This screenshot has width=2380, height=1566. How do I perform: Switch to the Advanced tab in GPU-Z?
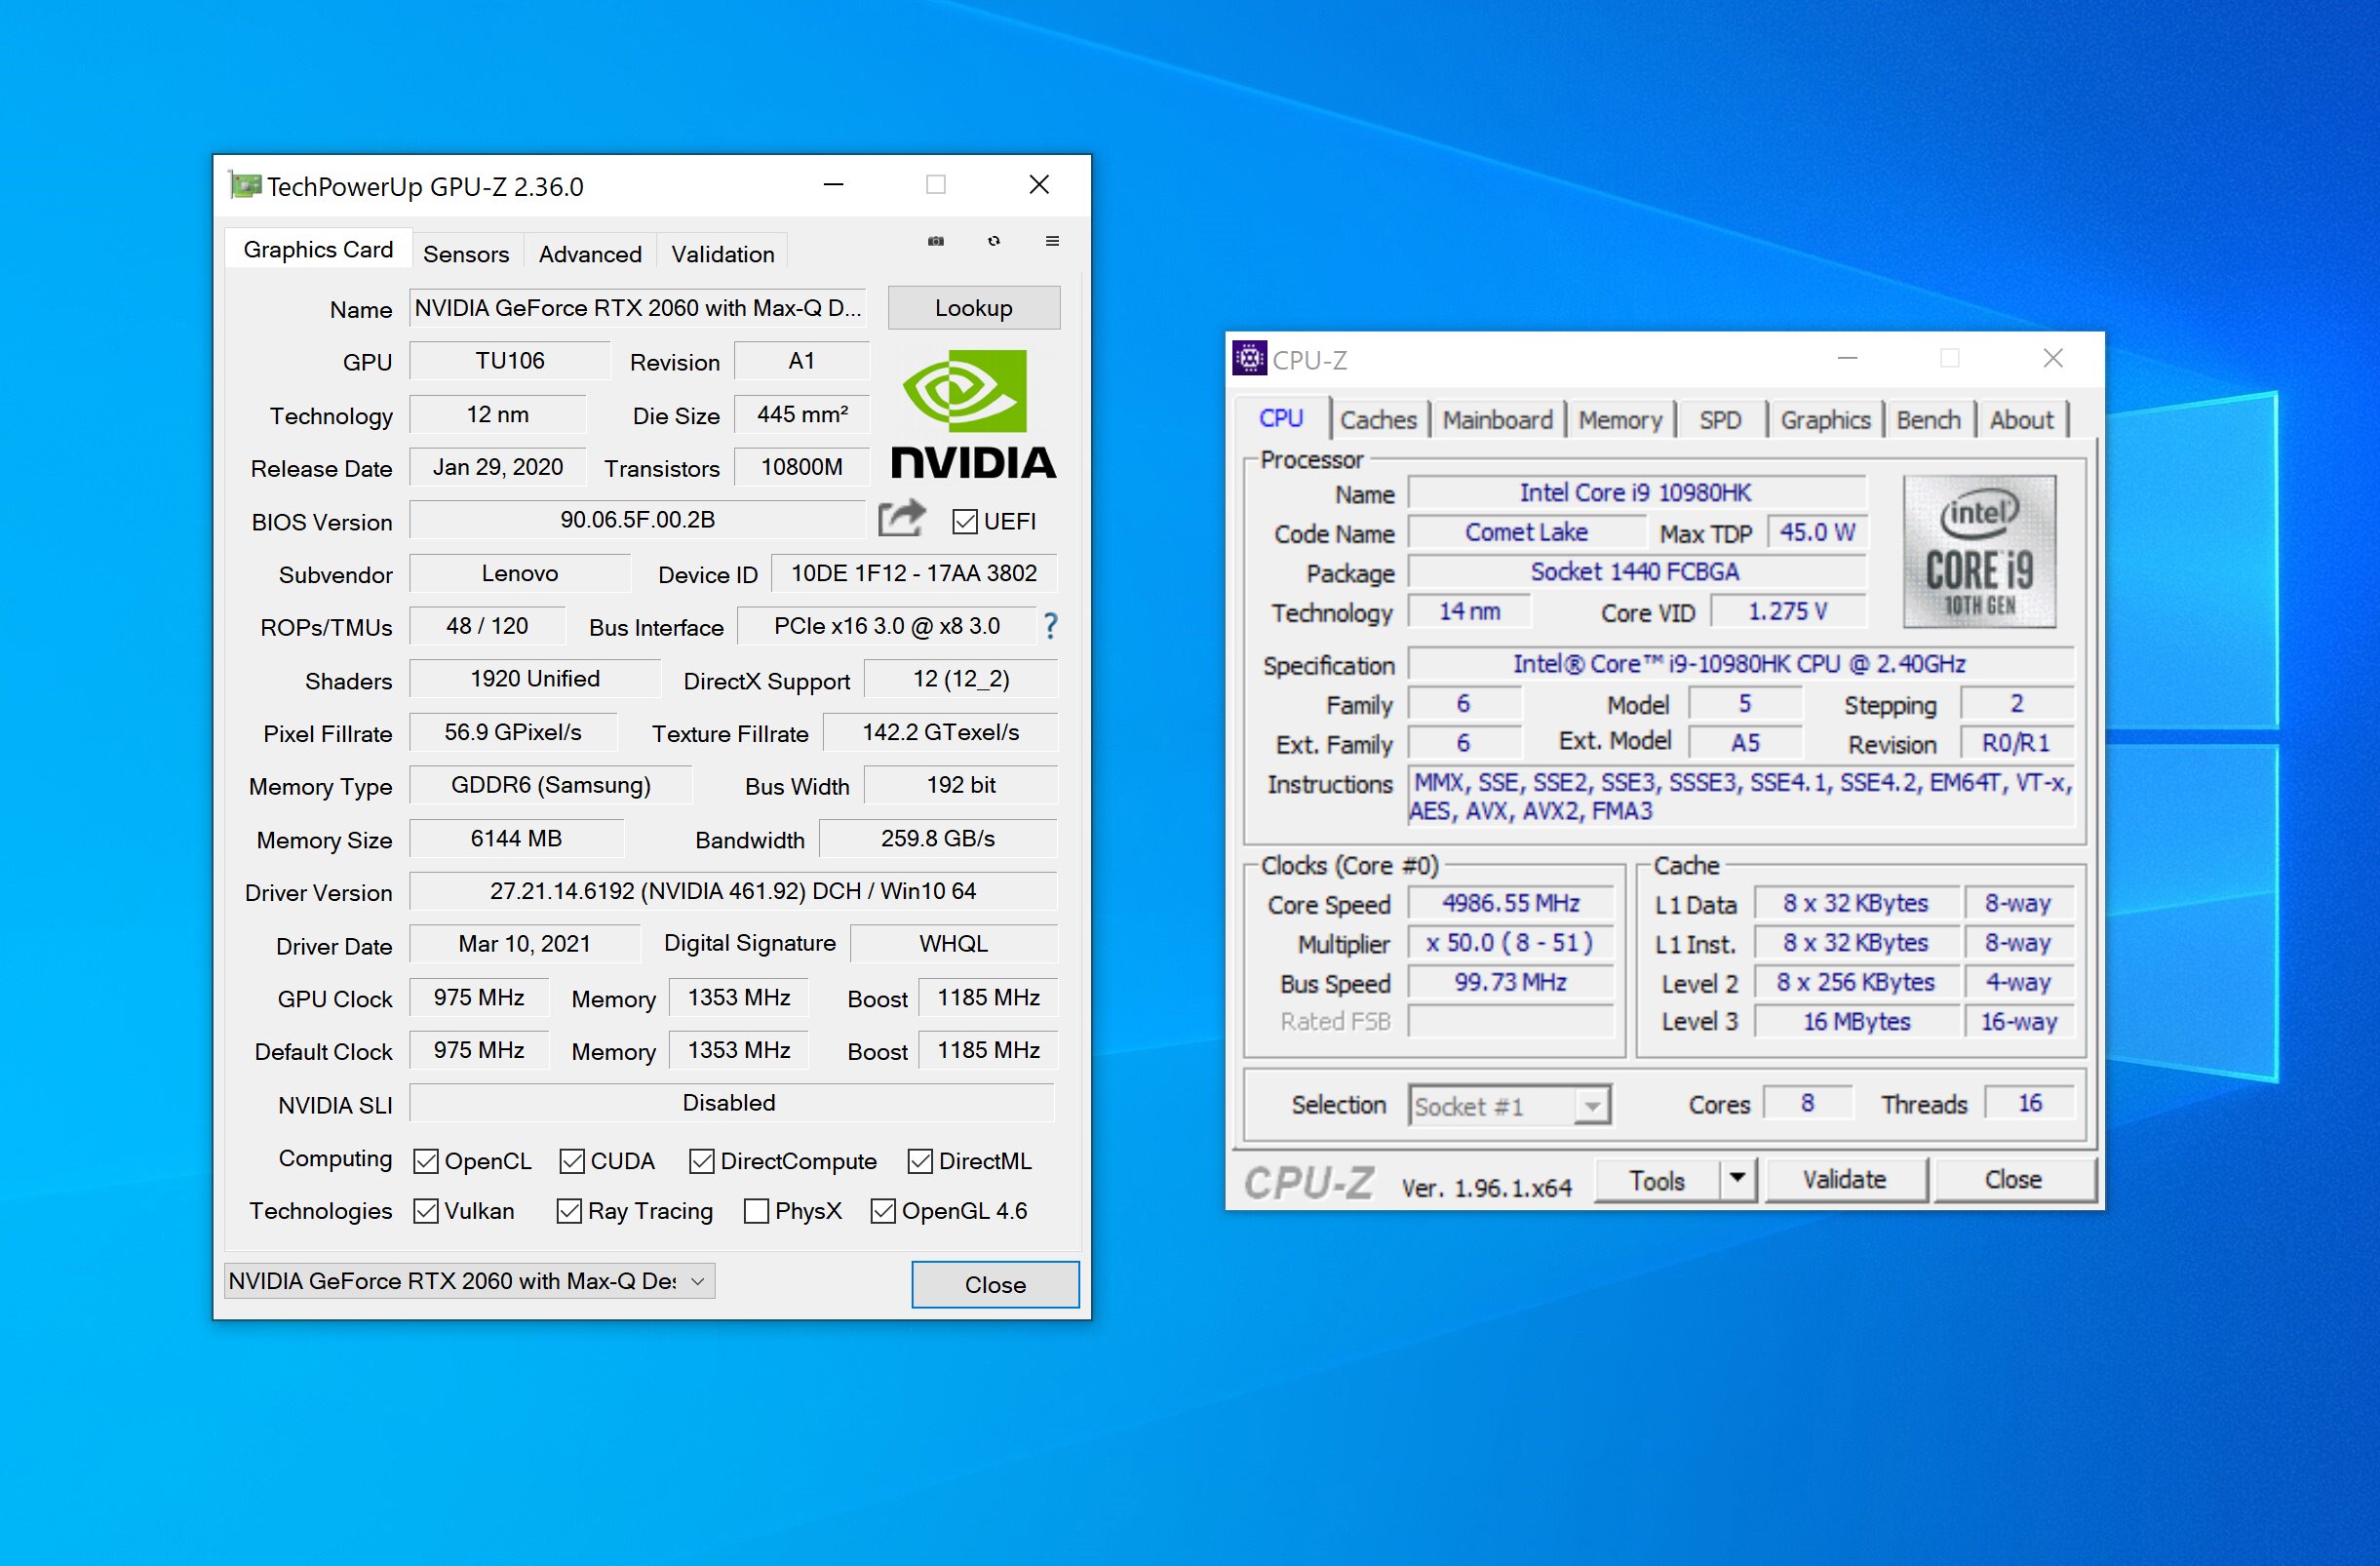click(x=590, y=254)
